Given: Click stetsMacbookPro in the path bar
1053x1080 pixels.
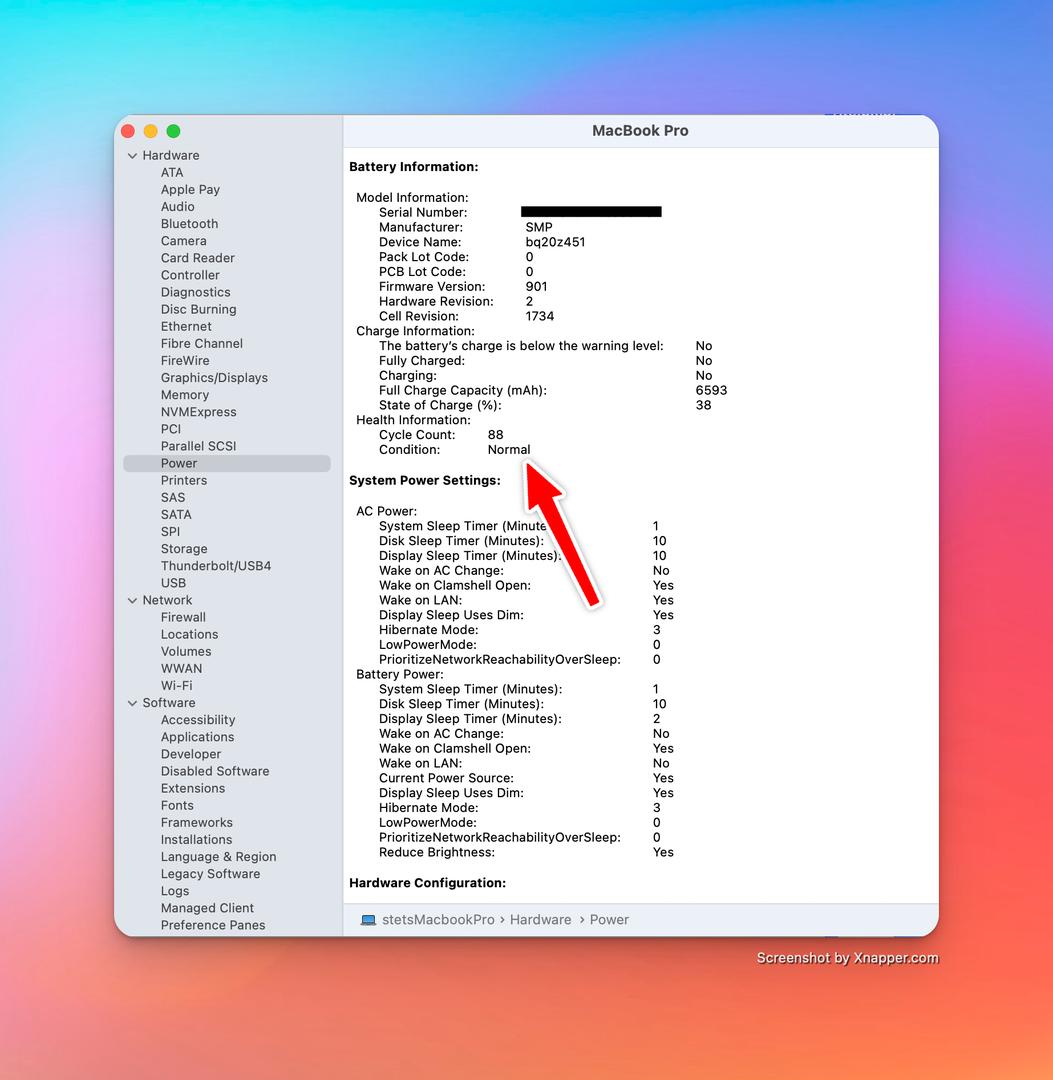Looking at the screenshot, I should pos(438,920).
